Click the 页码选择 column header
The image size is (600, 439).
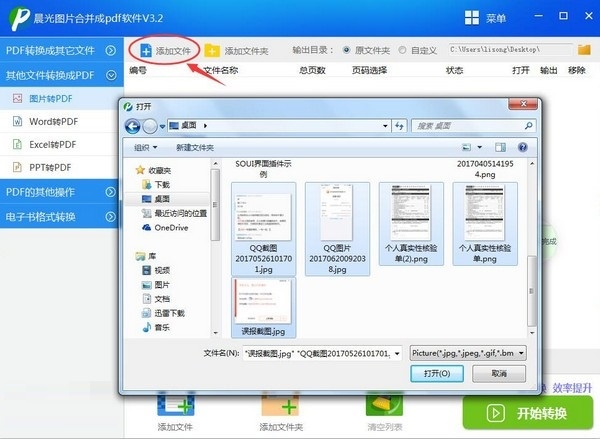[x=369, y=70]
